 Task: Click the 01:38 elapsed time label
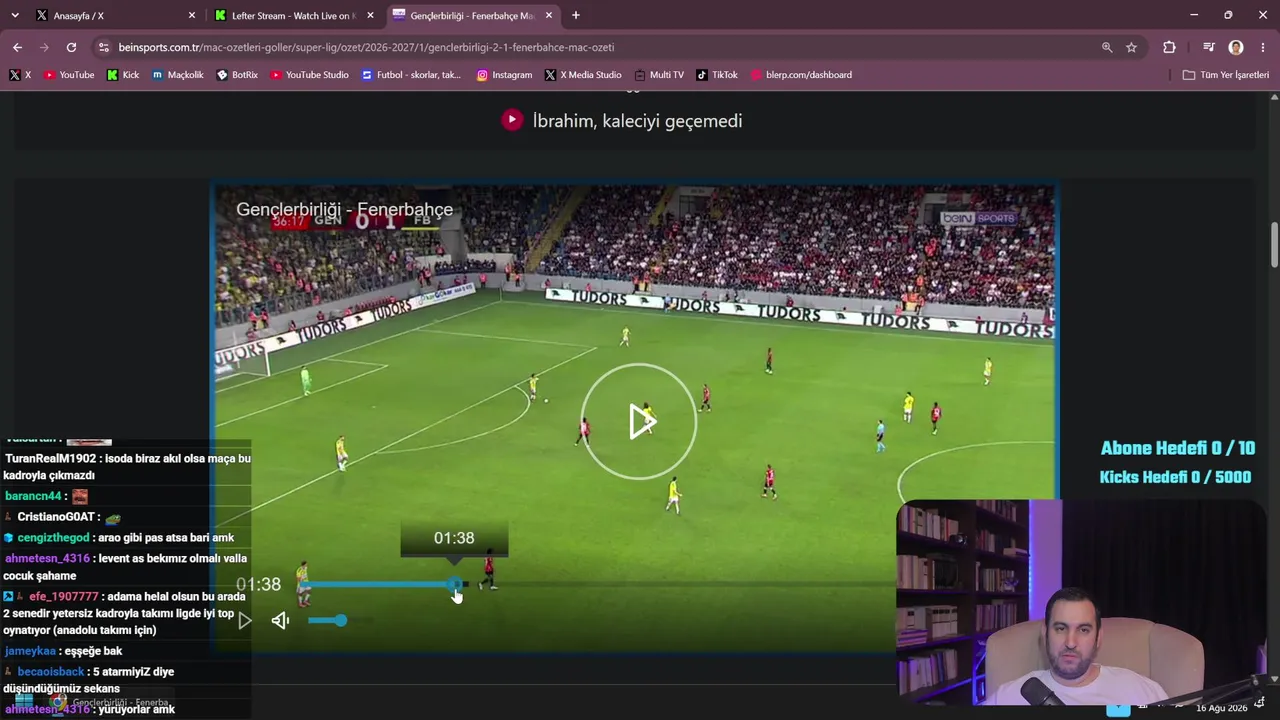[x=258, y=584]
